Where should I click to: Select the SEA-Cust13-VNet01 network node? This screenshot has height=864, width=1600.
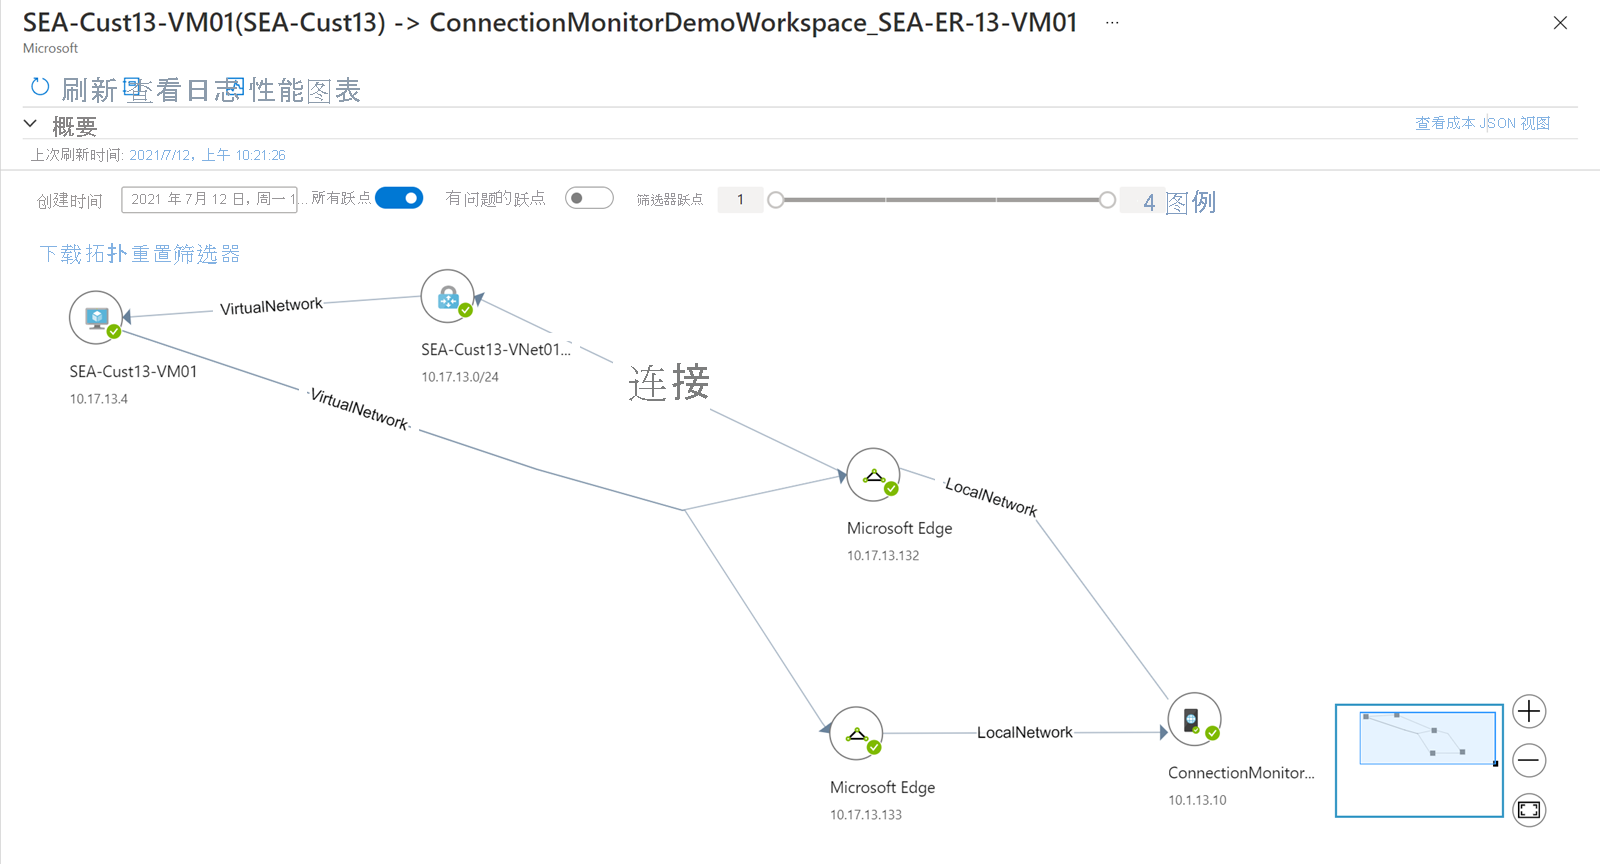(x=448, y=296)
